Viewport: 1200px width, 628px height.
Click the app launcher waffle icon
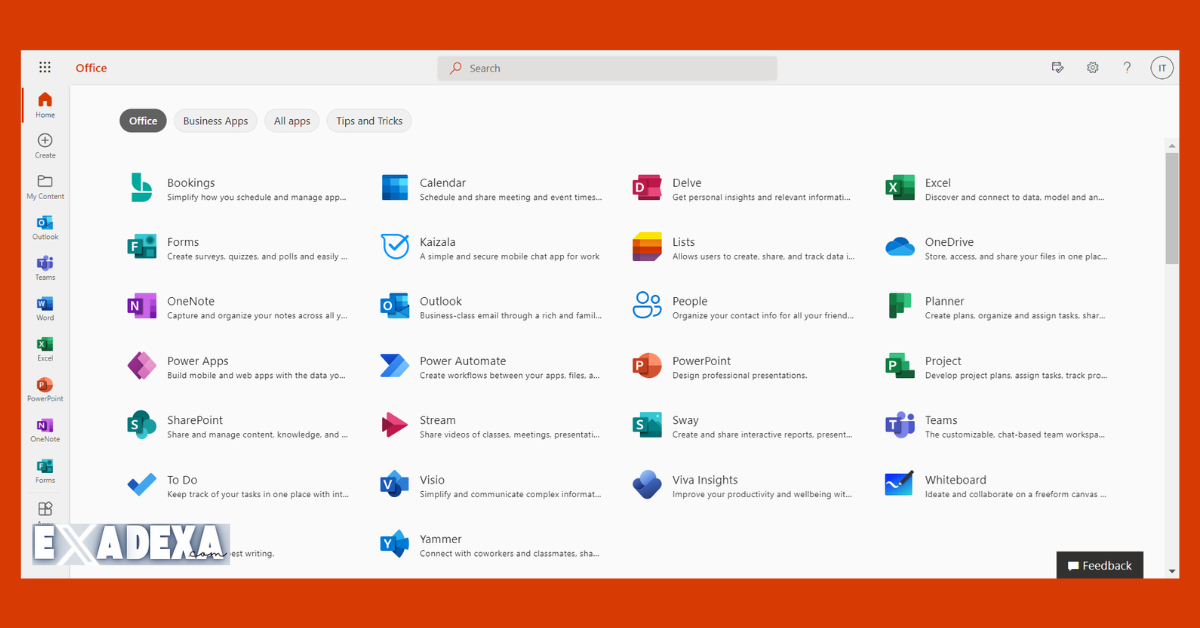(x=44, y=67)
